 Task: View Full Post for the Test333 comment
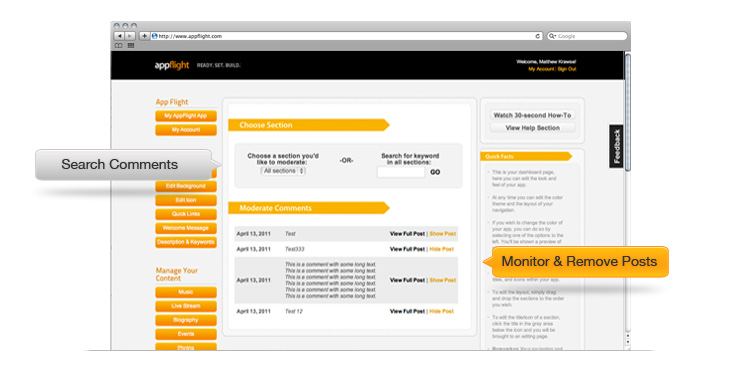pos(407,249)
